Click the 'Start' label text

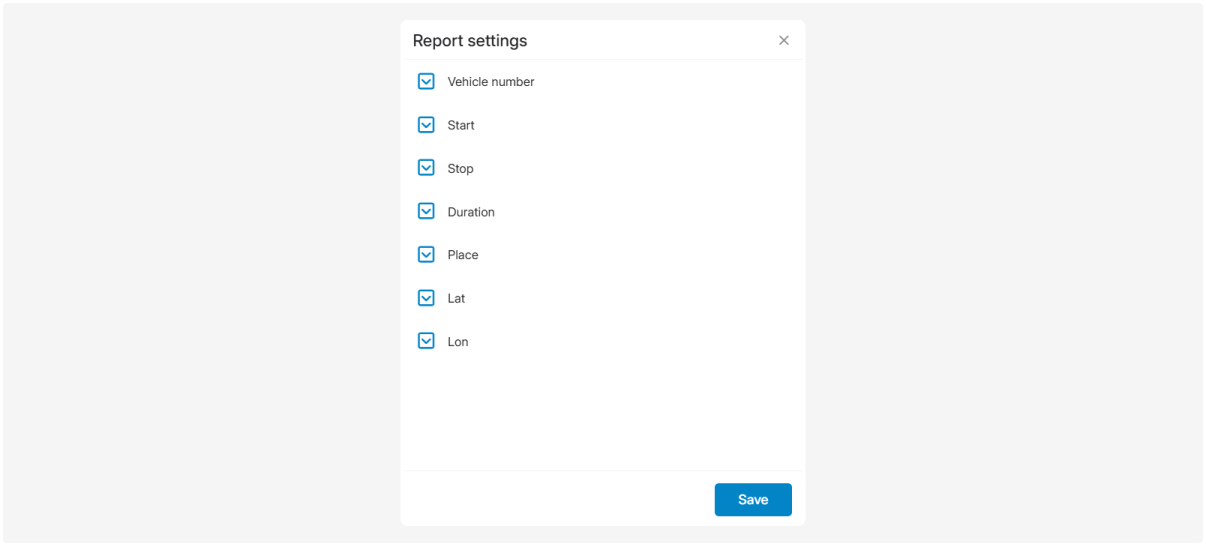pyautogui.click(x=461, y=125)
